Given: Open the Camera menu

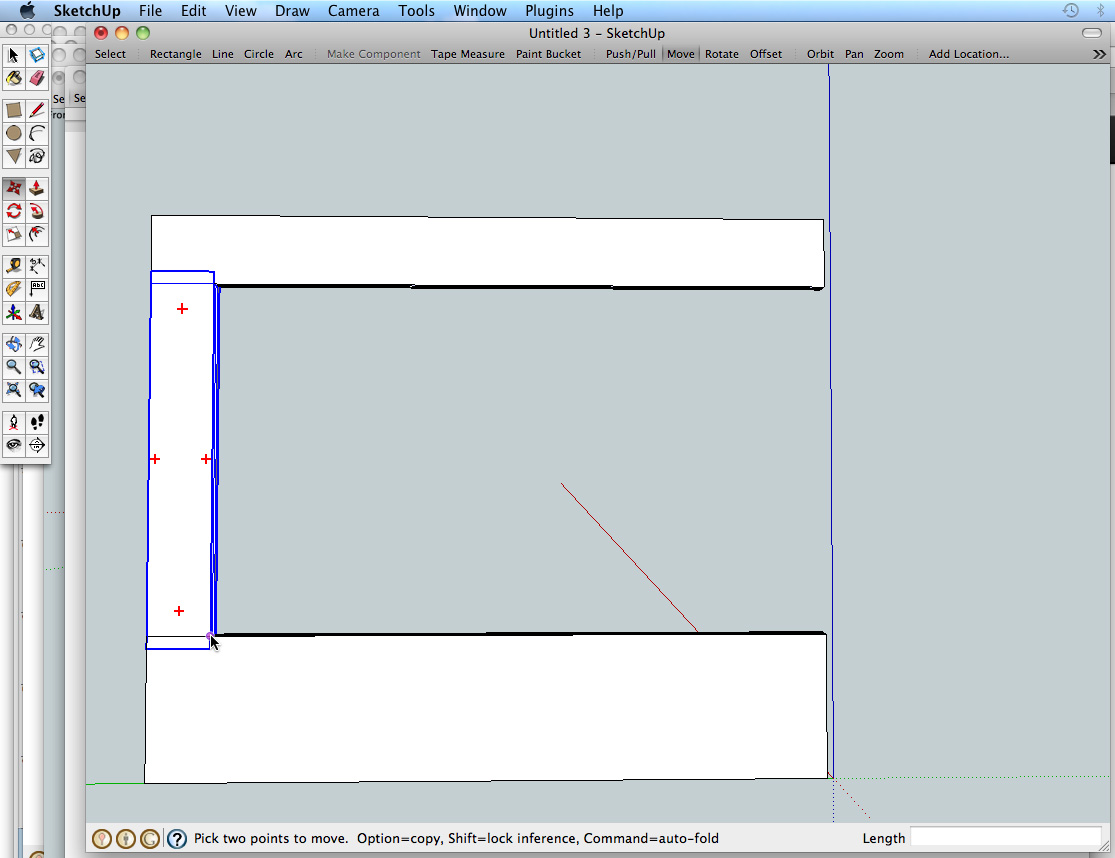Looking at the screenshot, I should (354, 11).
